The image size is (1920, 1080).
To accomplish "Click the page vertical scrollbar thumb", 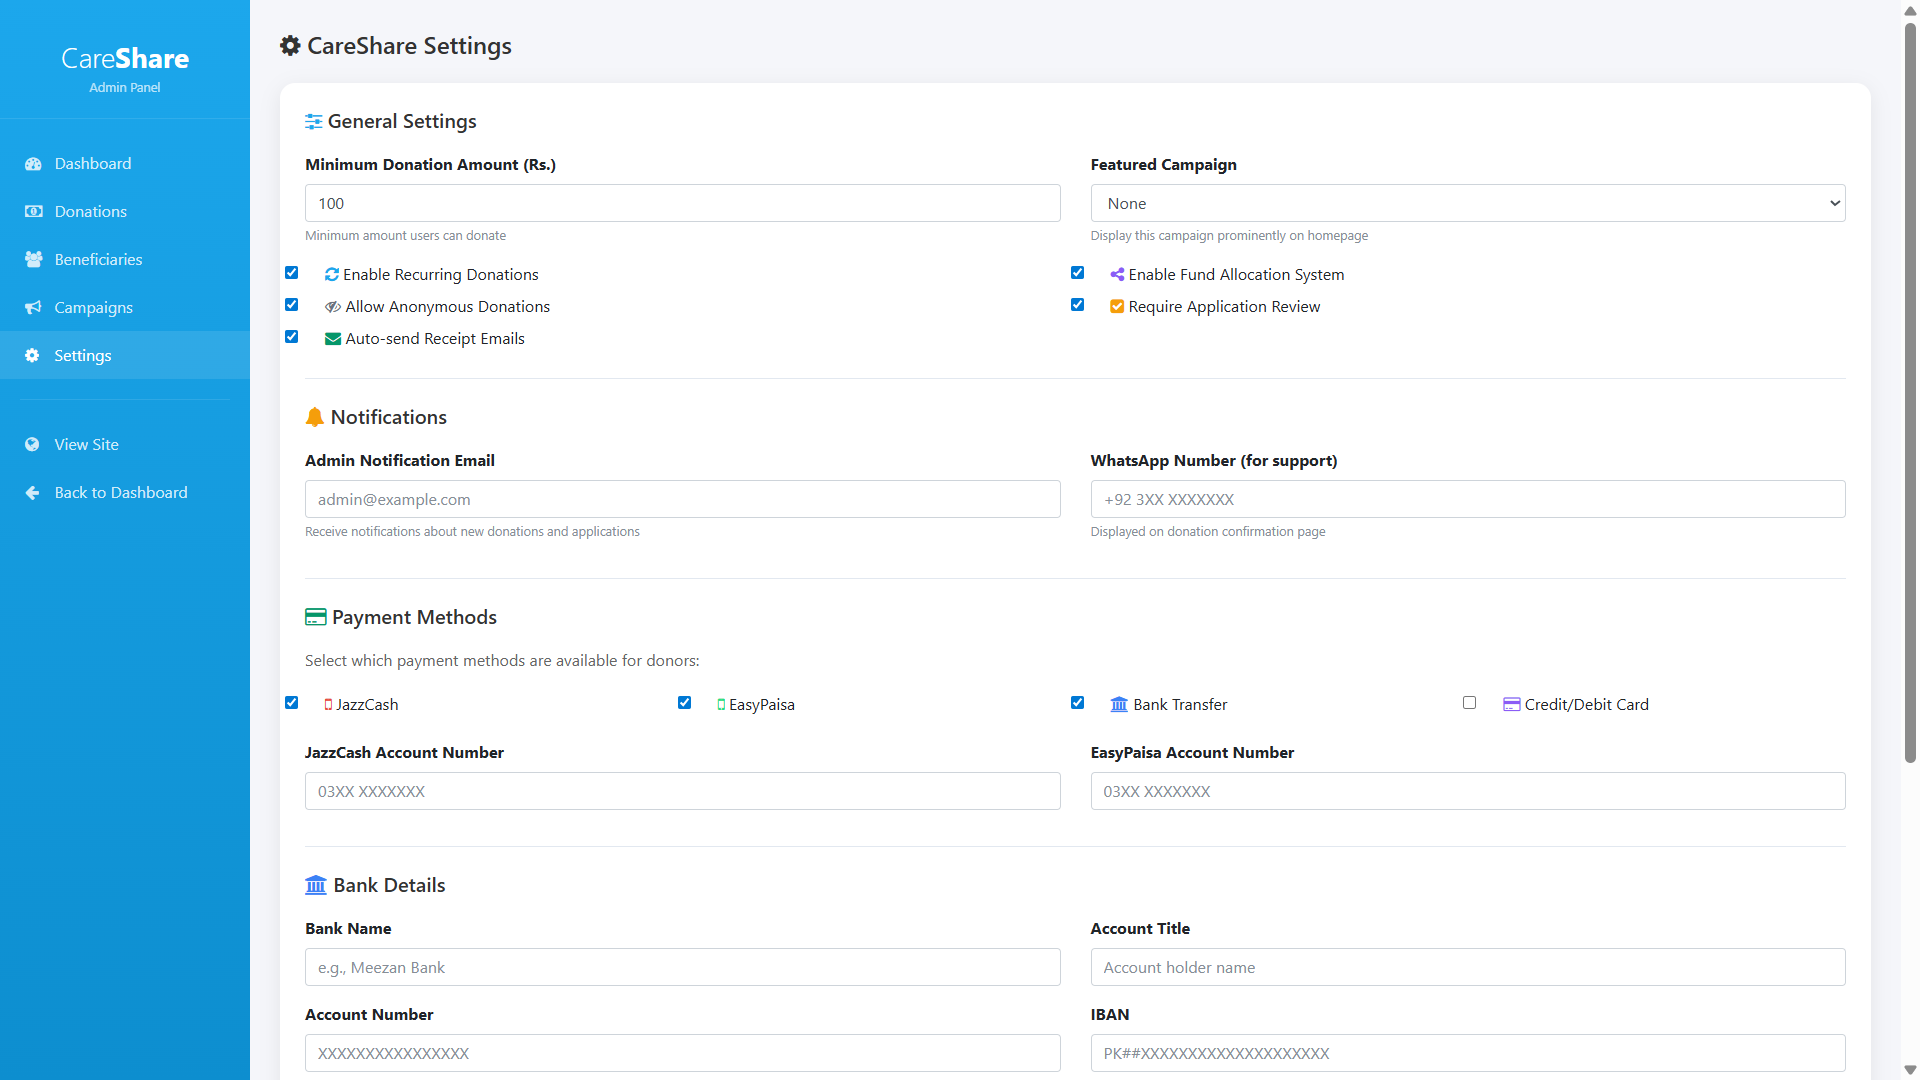I will click(1910, 392).
